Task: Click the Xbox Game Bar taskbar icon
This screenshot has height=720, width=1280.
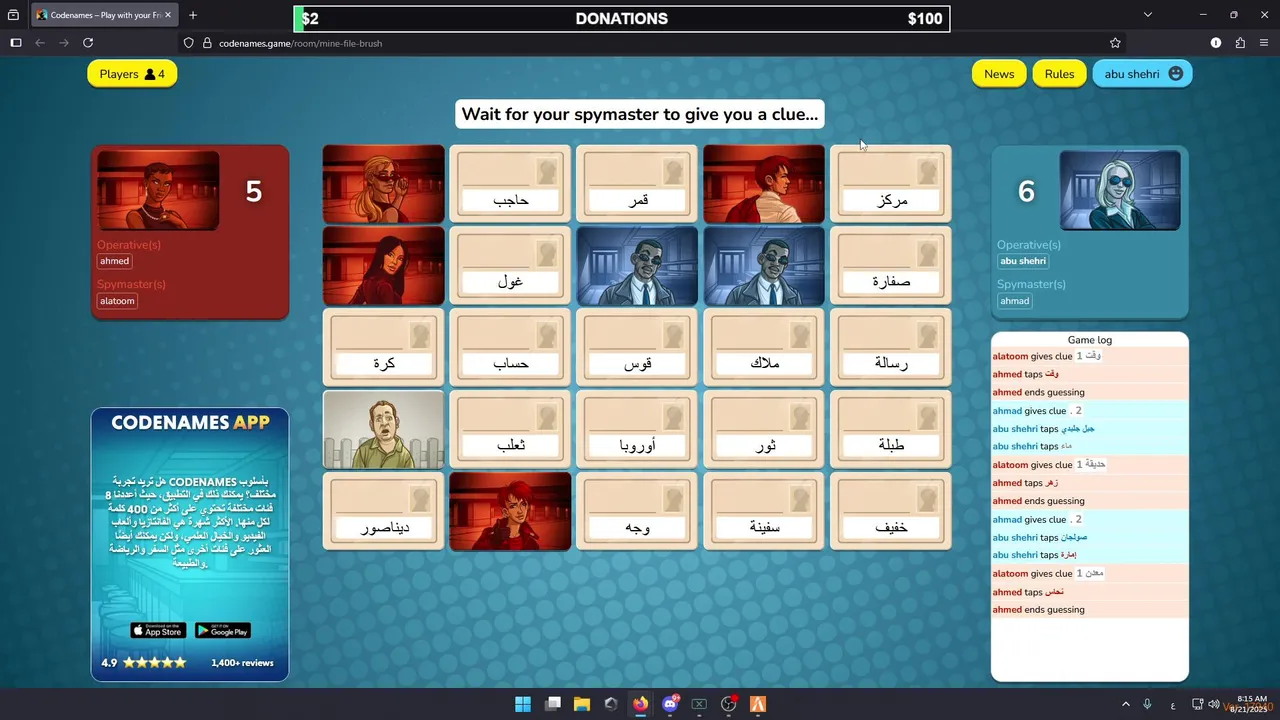Action: point(699,704)
